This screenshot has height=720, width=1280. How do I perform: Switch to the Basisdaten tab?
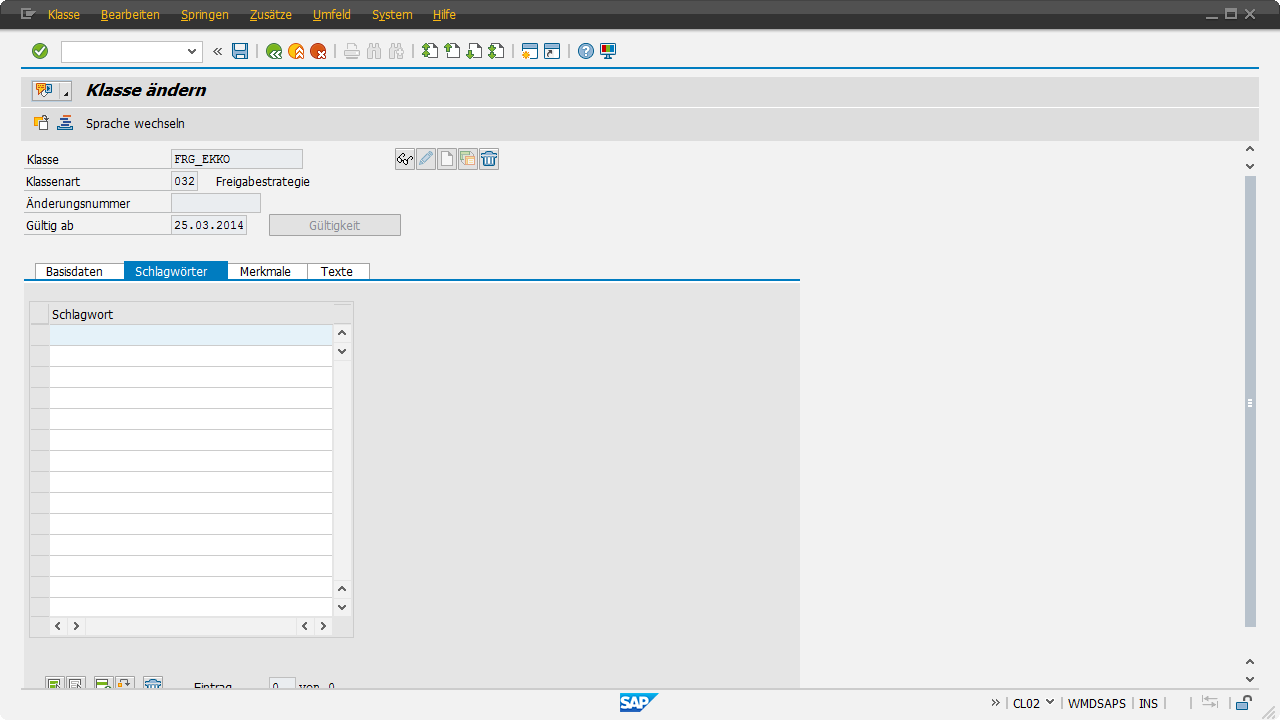pyautogui.click(x=74, y=271)
